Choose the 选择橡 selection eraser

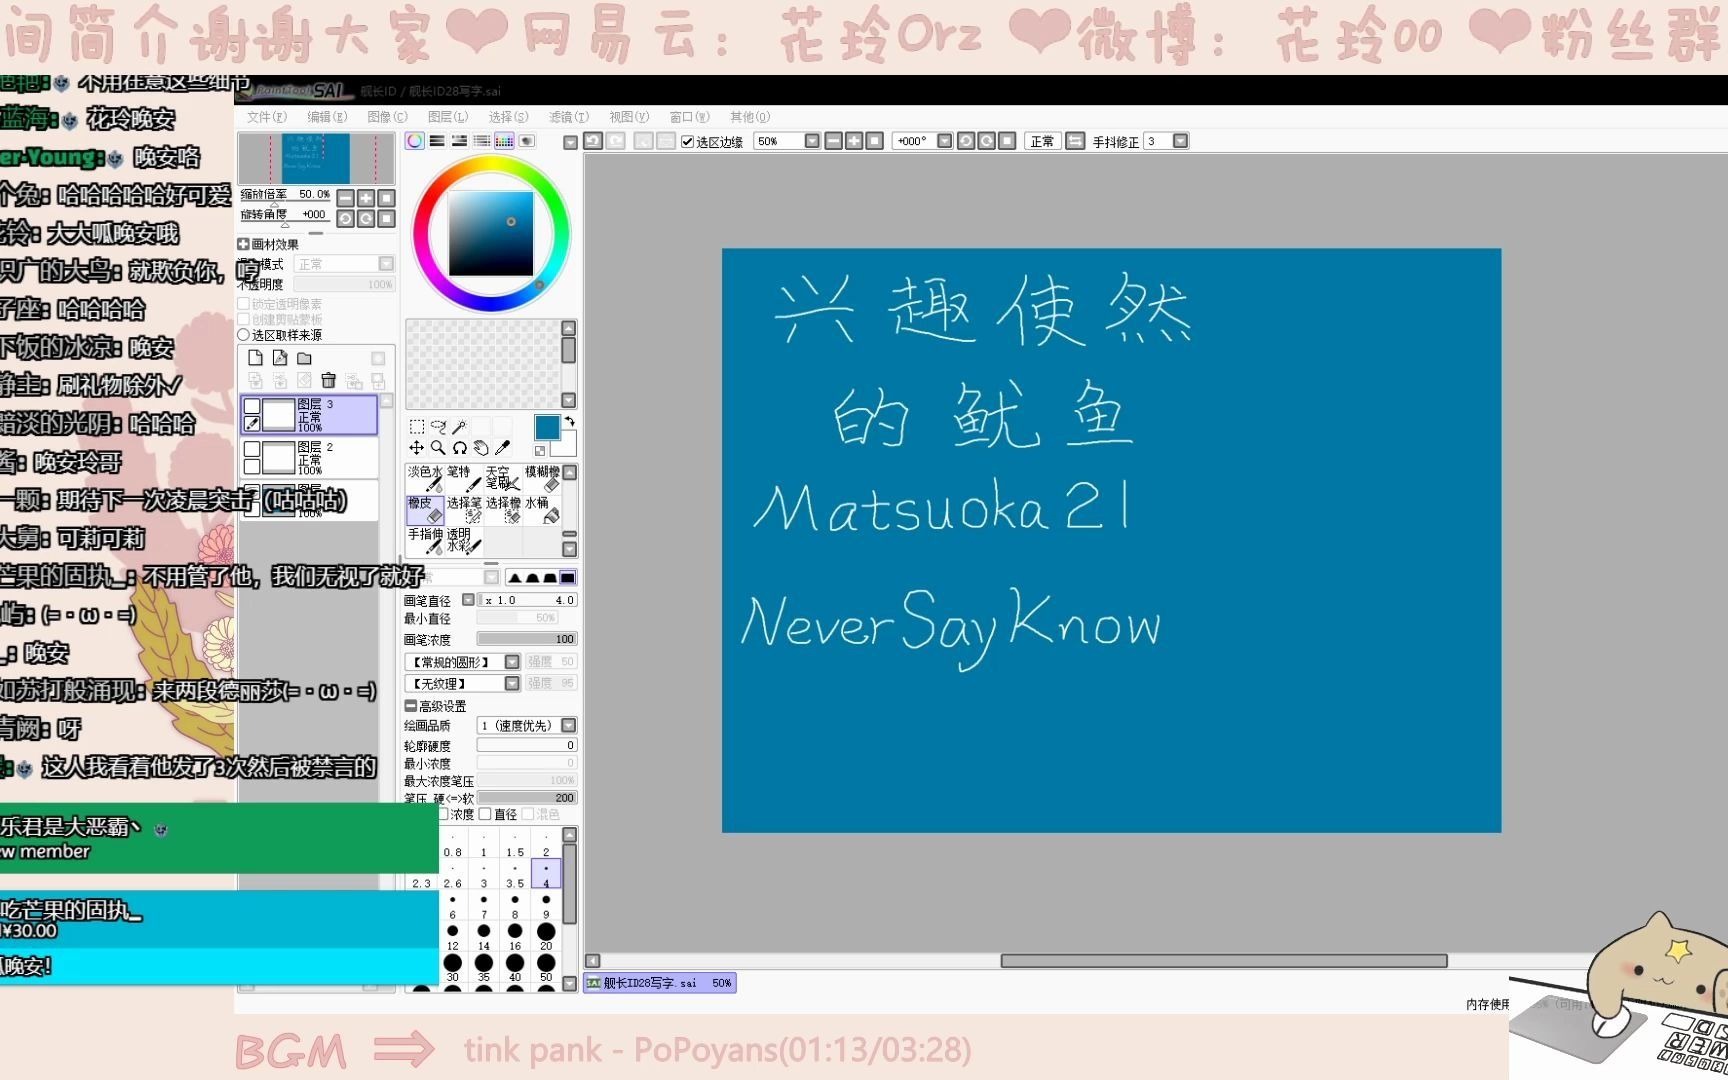coord(503,510)
